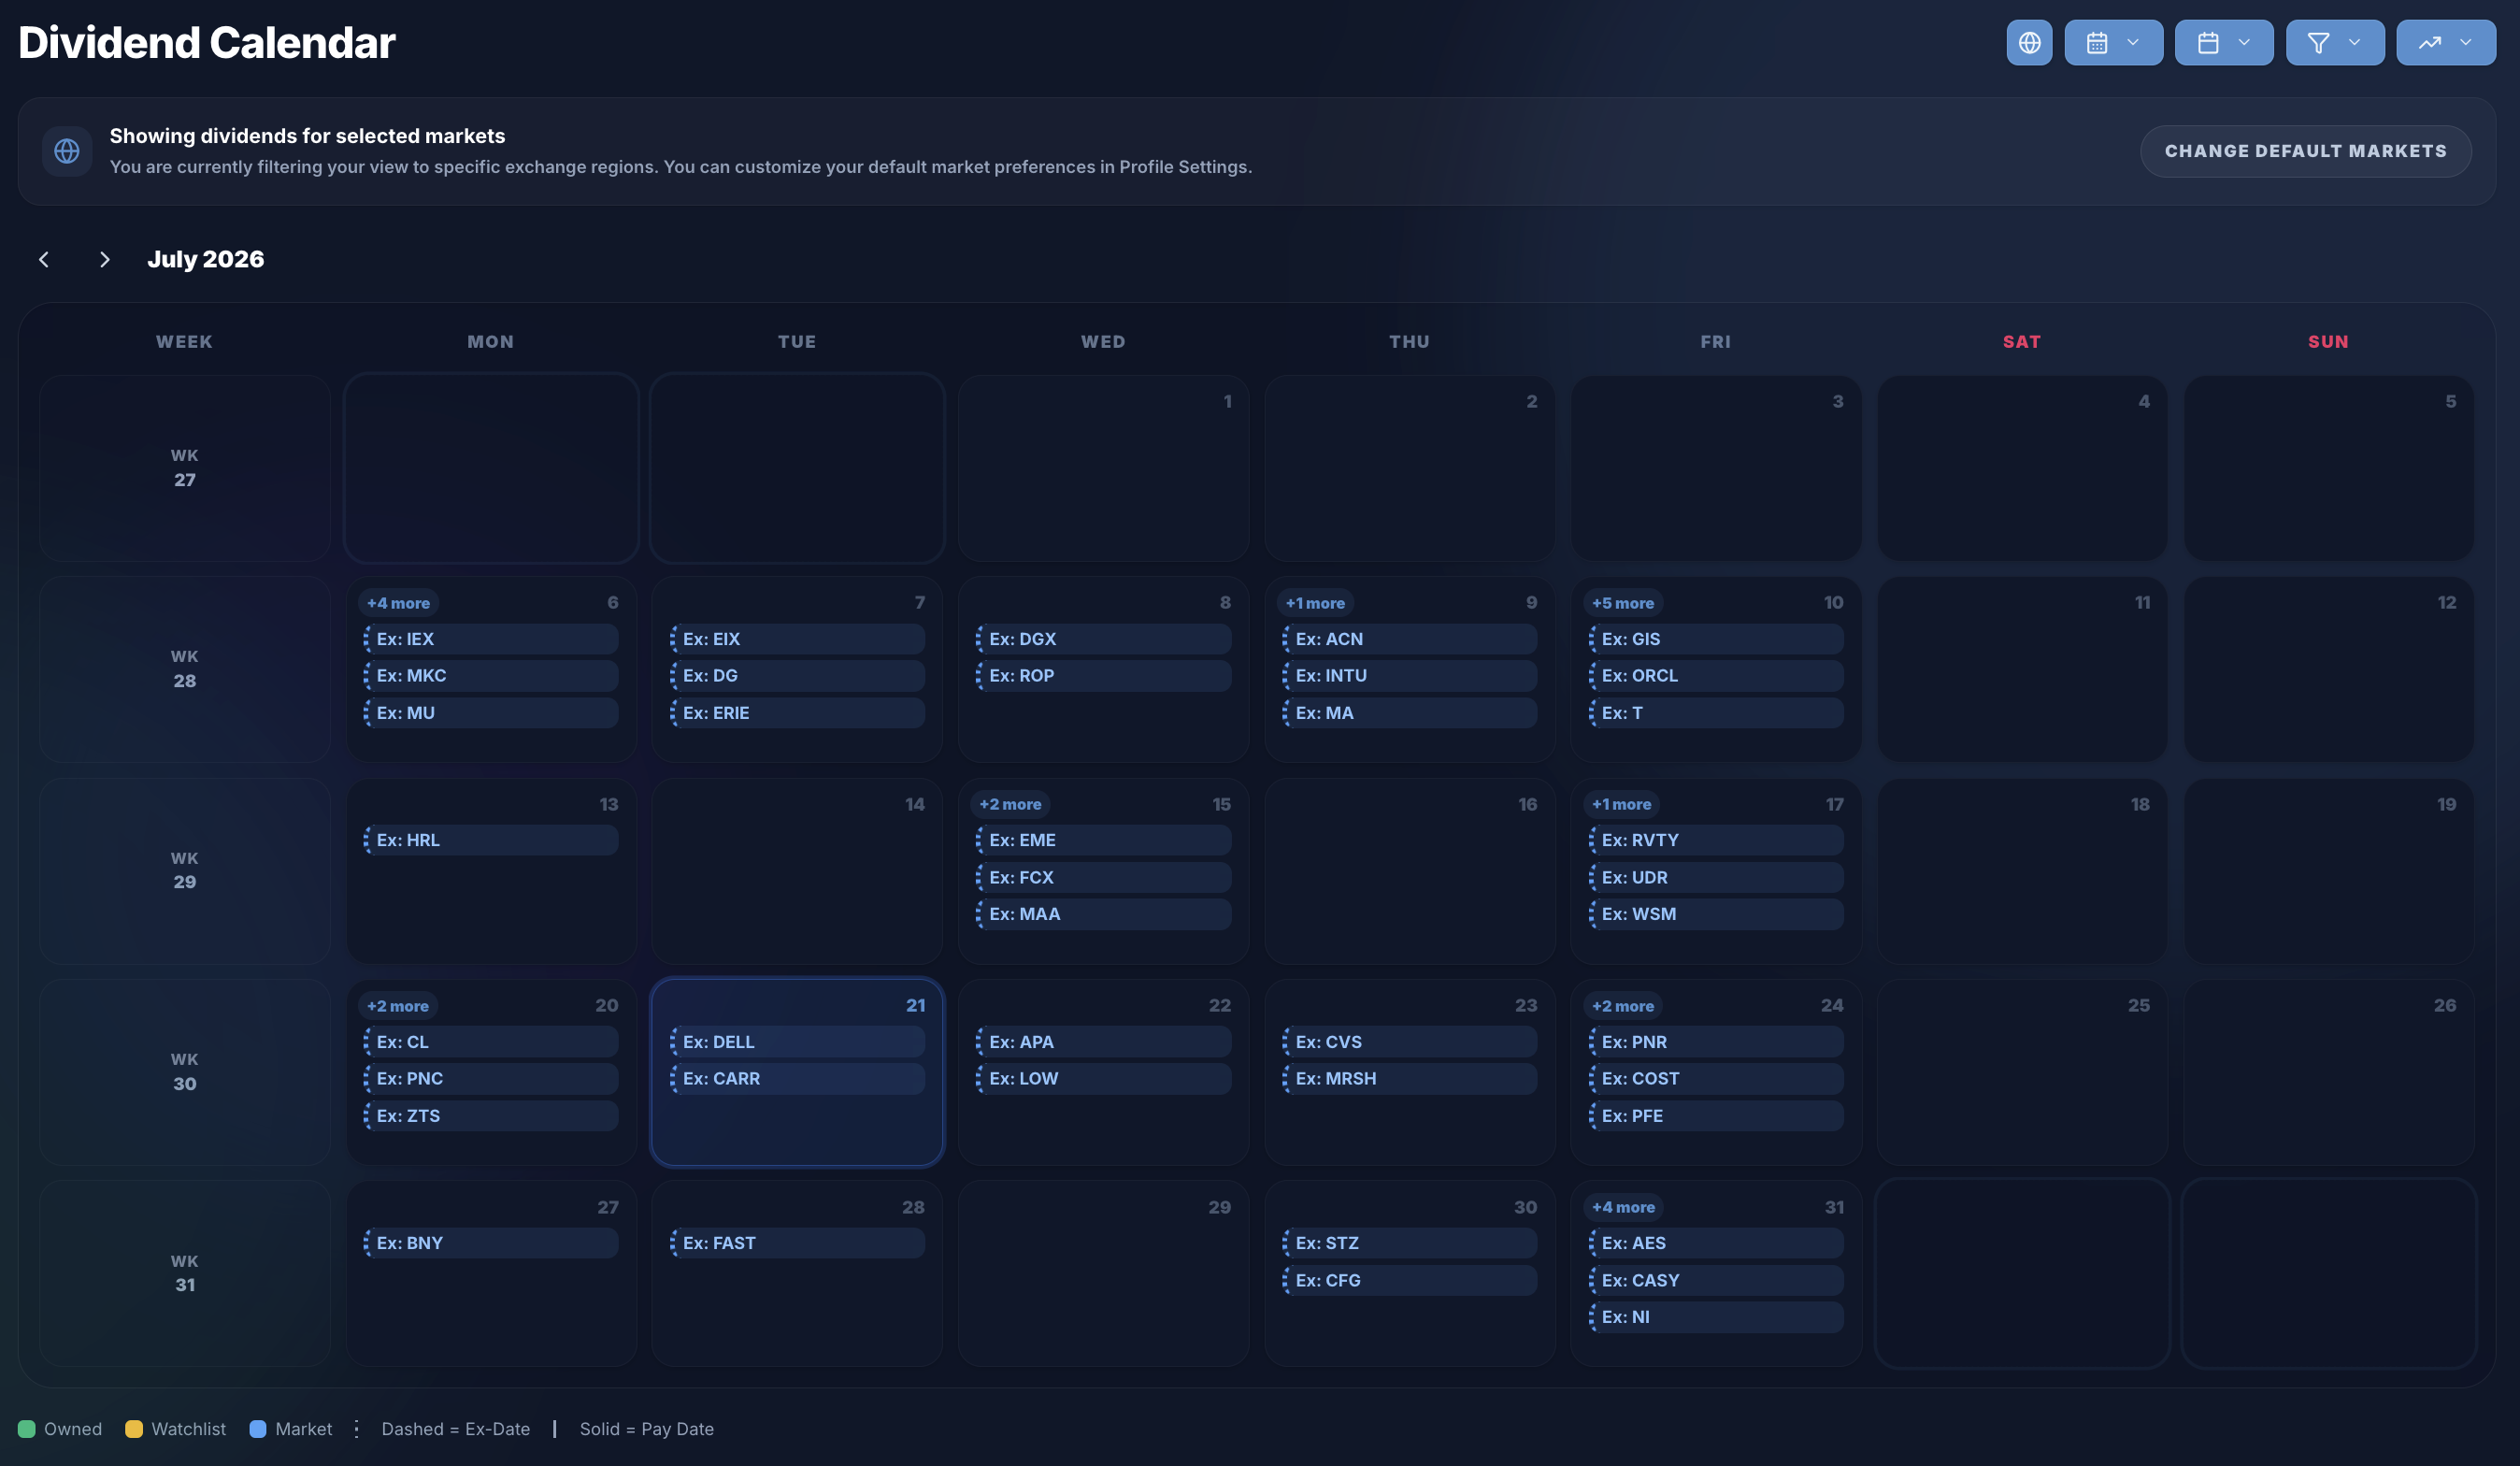Screen dimensions: 2520x1466
Task: Select the Ex: HRL event on July 13
Action: (x=491, y=840)
